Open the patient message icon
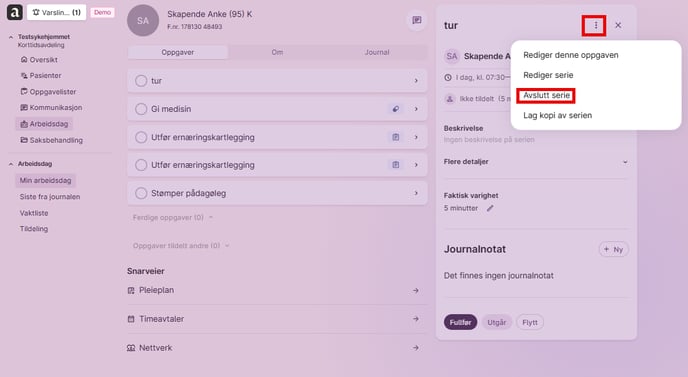Viewport: 688px width, 377px height. (416, 20)
